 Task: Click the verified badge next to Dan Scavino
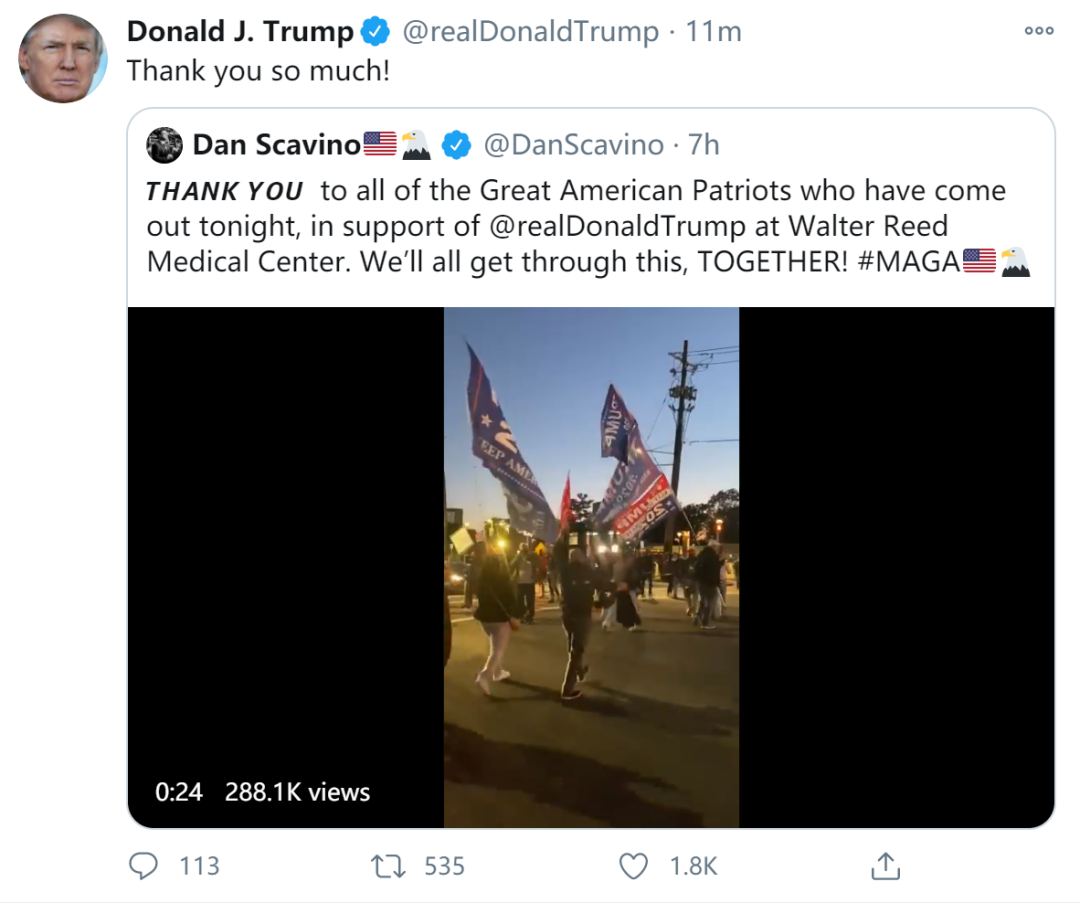click(x=457, y=145)
